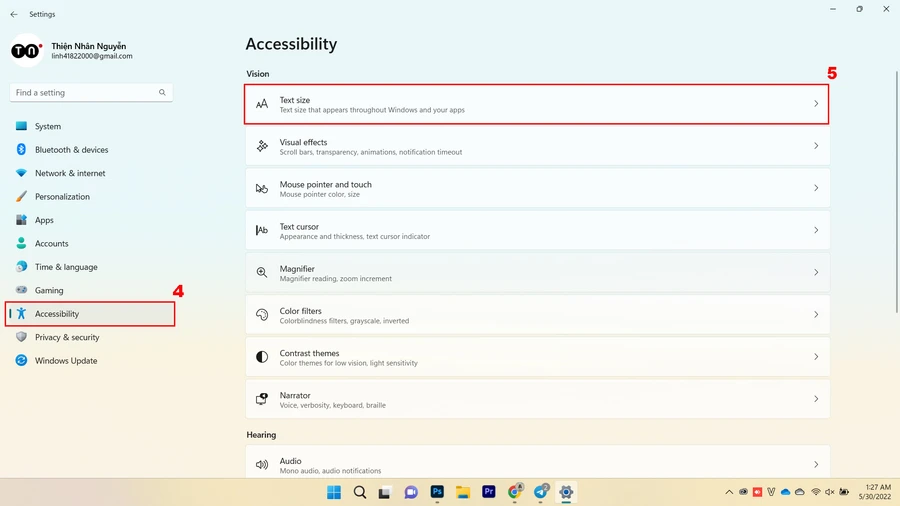Open Bluetooth & devices settings
Screen dimensions: 900x506
point(89,150)
